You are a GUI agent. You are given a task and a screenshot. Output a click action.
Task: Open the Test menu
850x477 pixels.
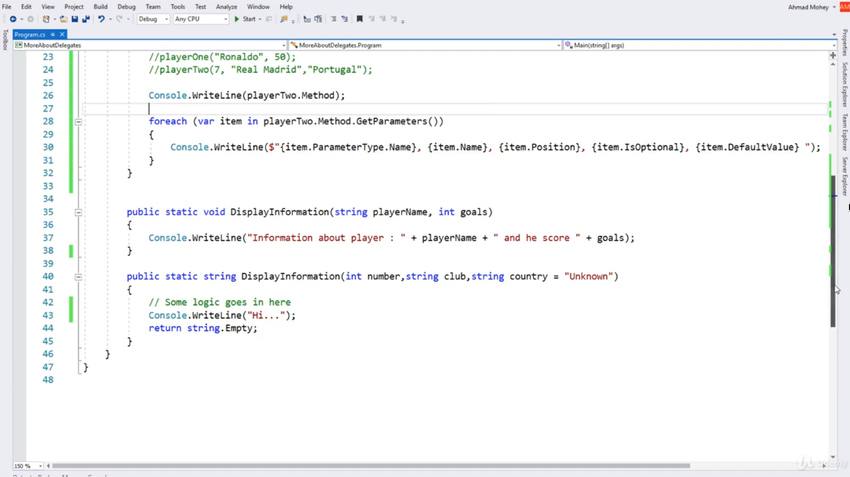[x=201, y=7]
